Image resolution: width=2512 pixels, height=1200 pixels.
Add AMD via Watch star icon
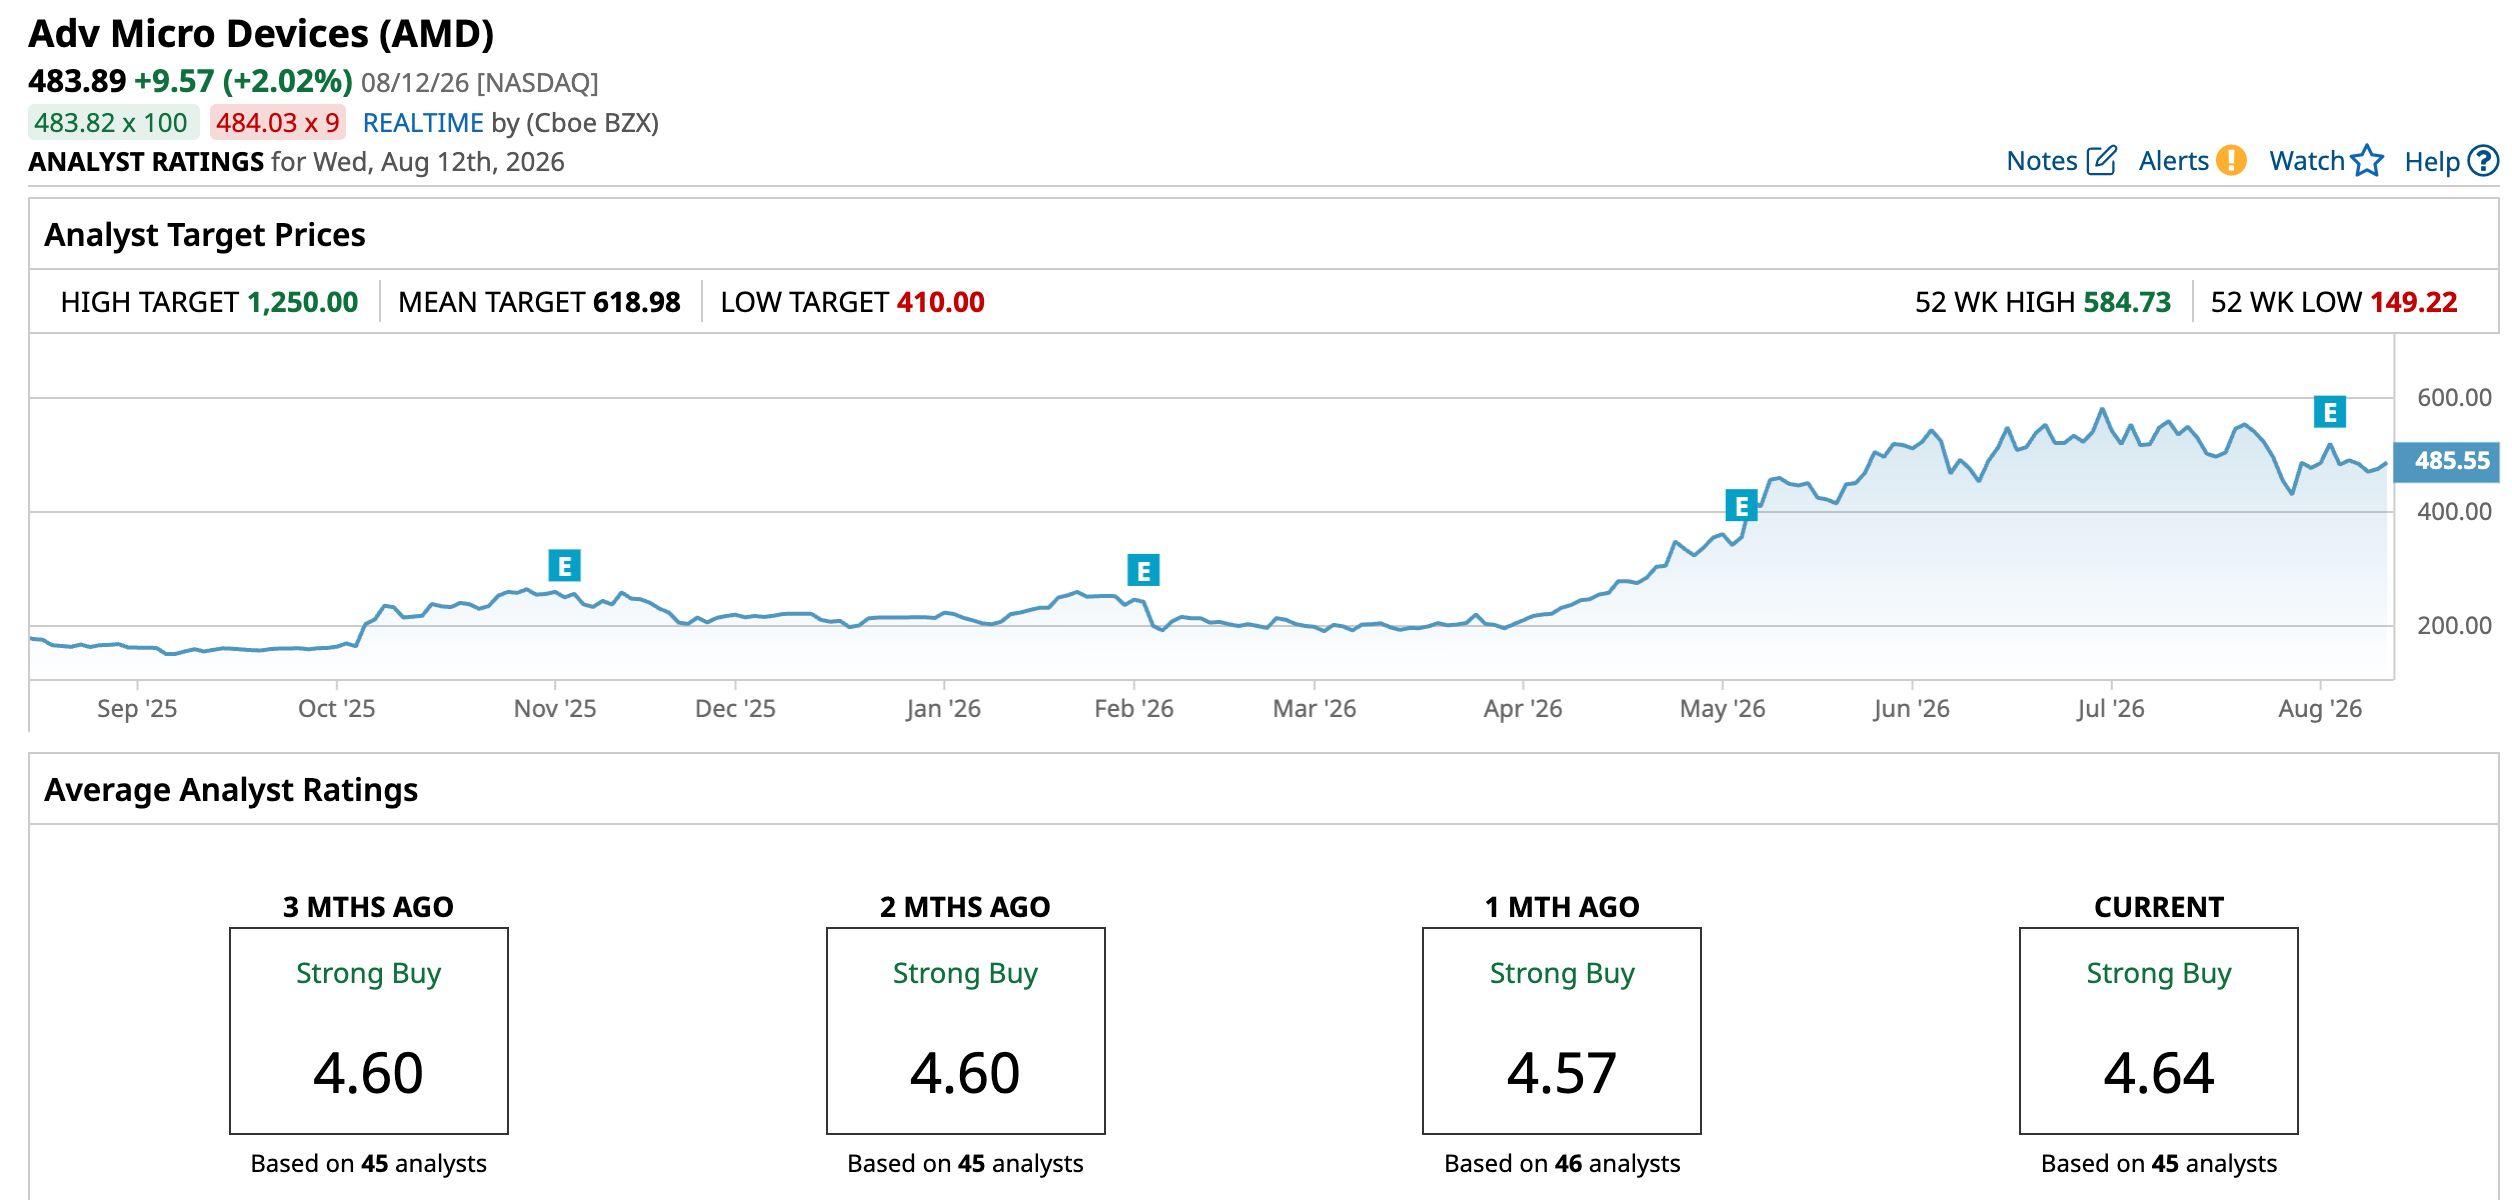tap(2367, 161)
